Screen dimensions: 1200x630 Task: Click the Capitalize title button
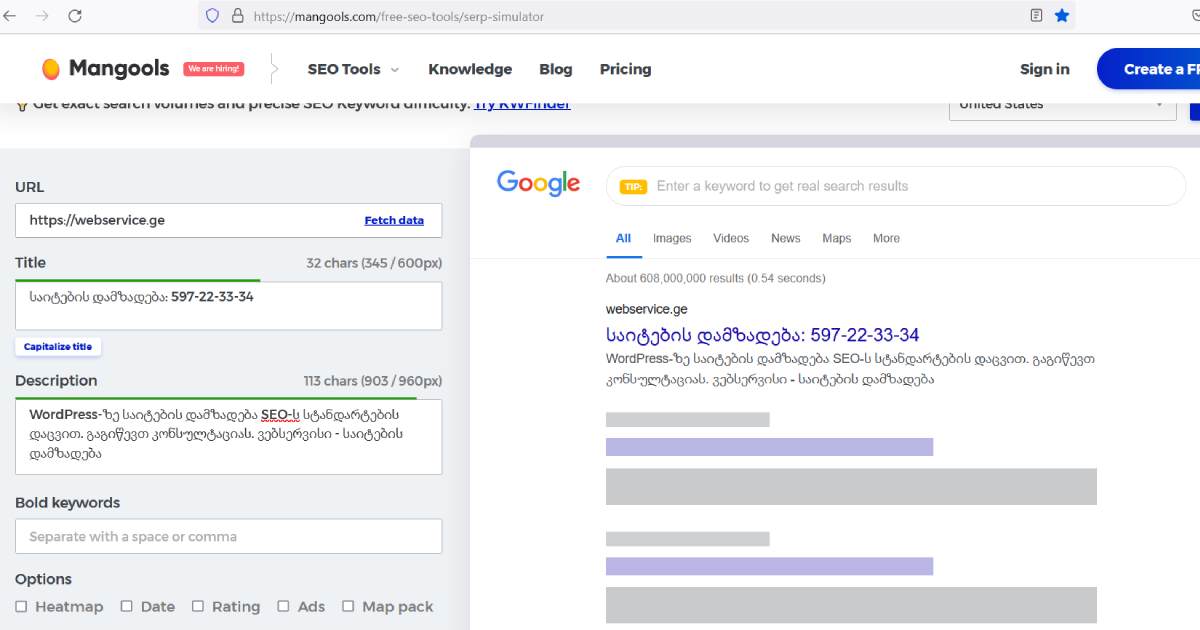point(58,347)
